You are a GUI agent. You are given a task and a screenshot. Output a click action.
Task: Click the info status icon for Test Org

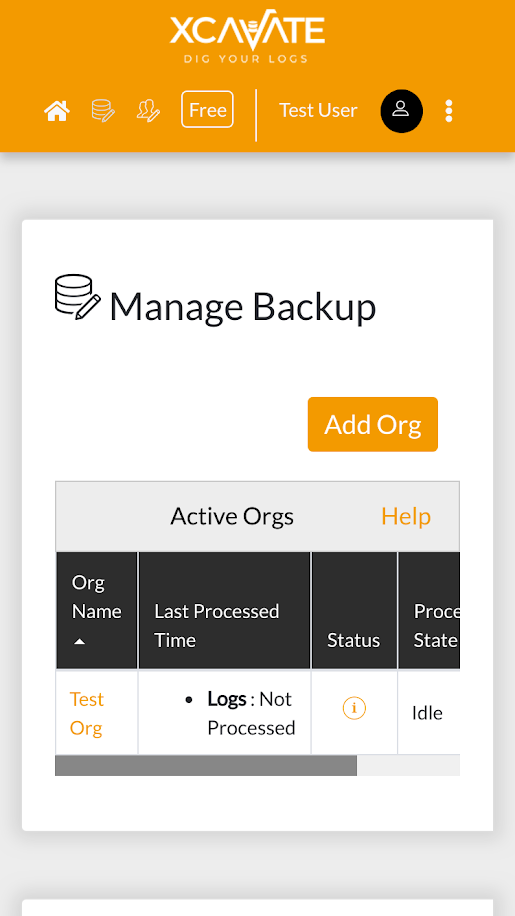pyautogui.click(x=354, y=709)
